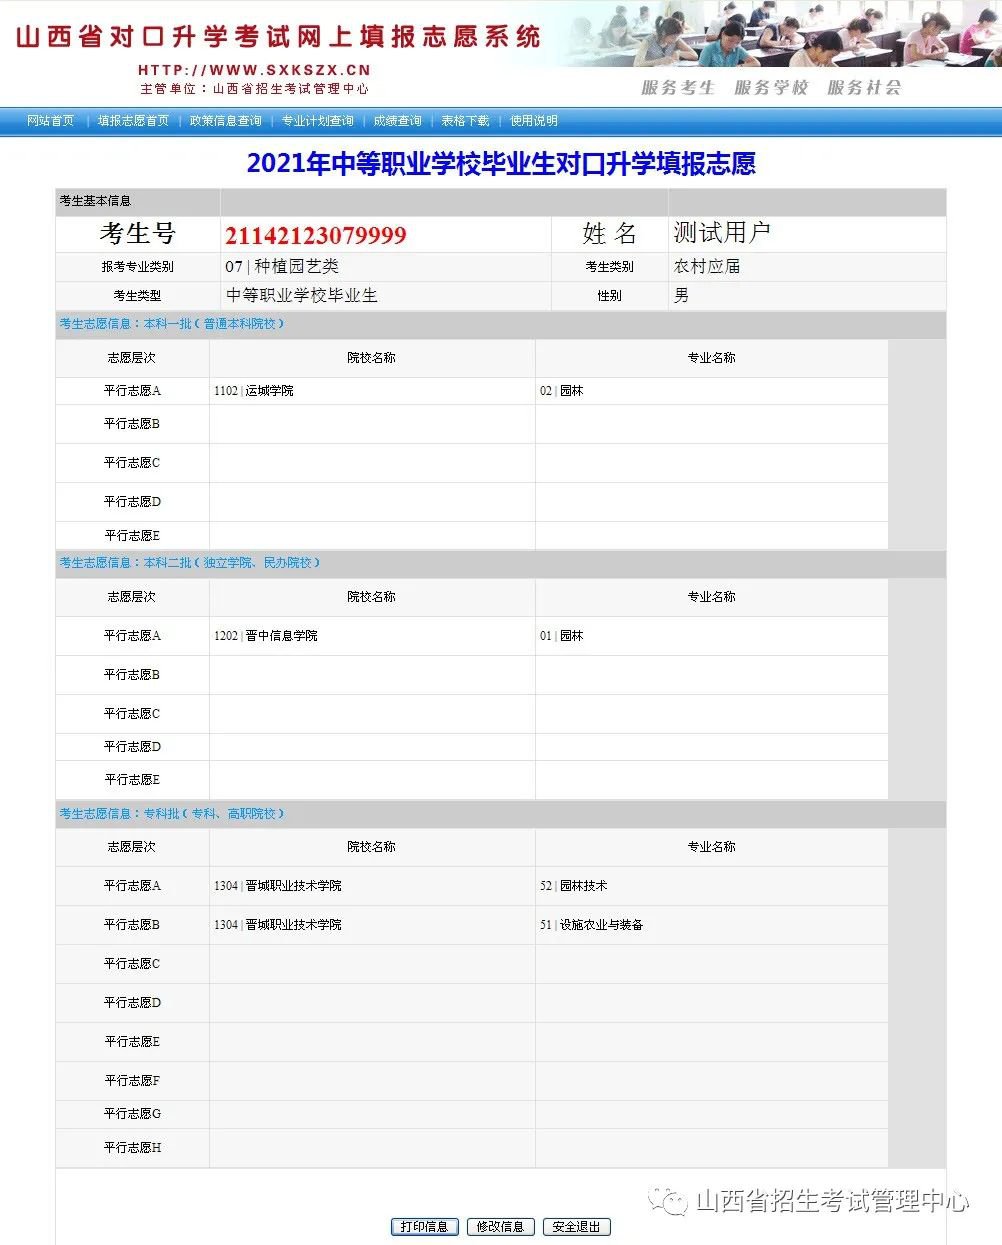Click section header 本科二批(独立学院、民办院校)

[190, 563]
